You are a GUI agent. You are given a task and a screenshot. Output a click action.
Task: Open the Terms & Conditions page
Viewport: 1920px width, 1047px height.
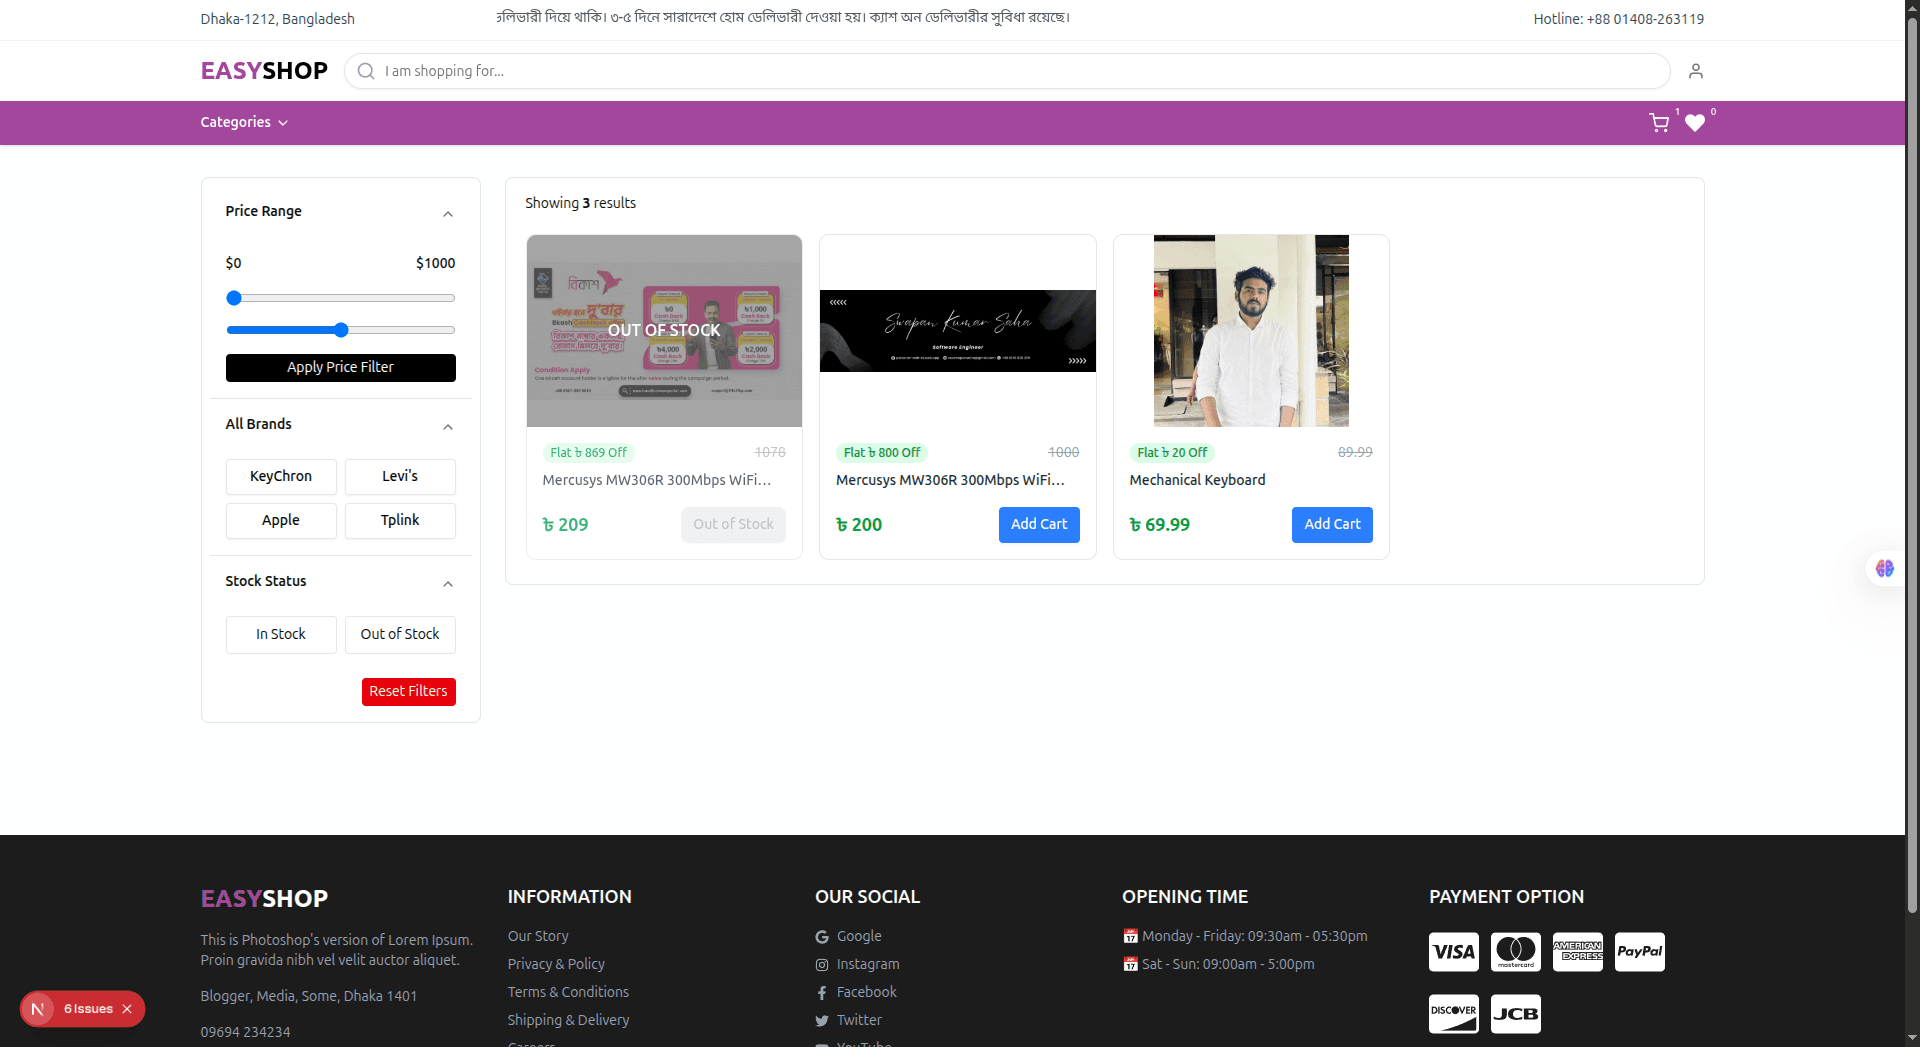567,992
